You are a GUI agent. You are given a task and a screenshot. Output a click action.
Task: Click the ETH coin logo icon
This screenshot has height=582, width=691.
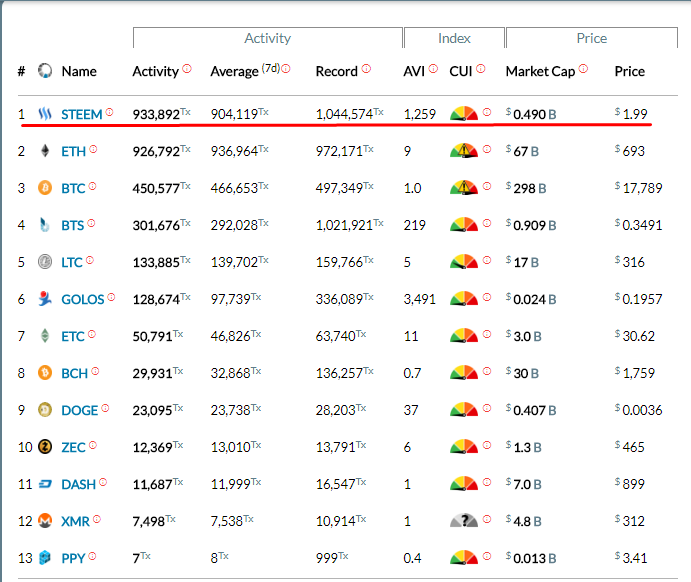45,151
